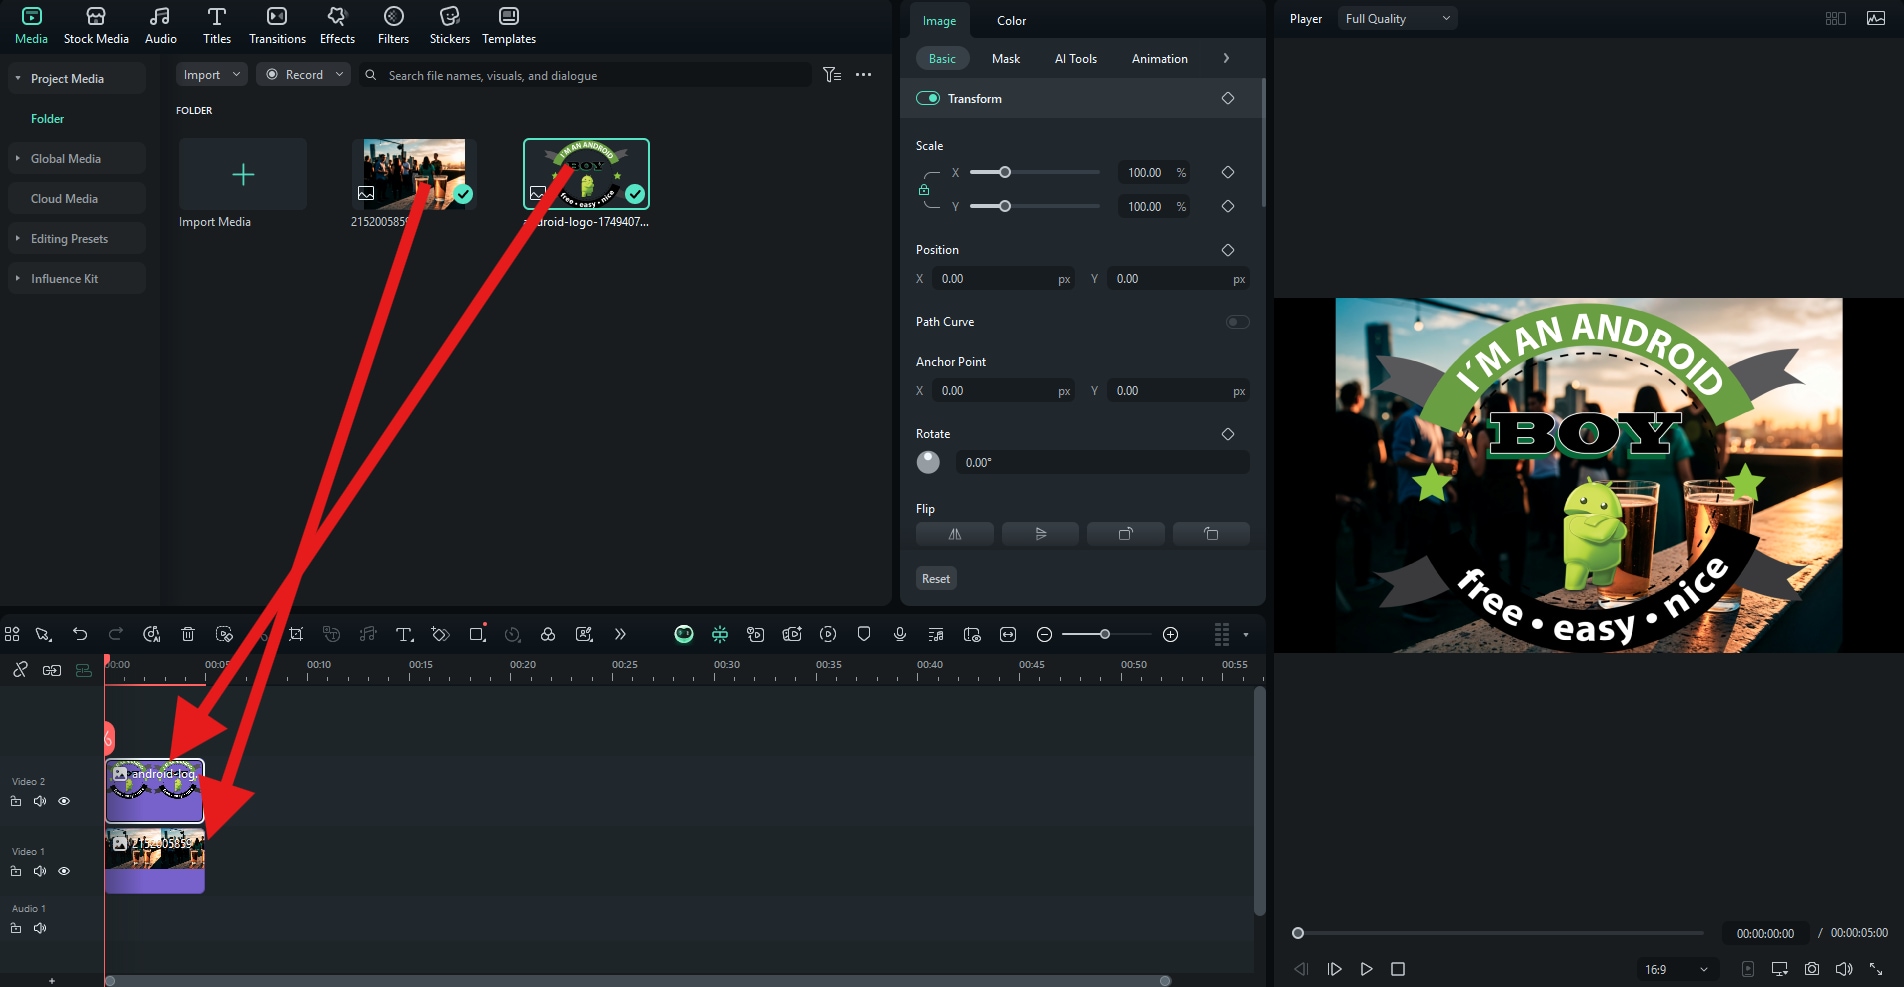Expand the Project Media tree

click(18, 78)
